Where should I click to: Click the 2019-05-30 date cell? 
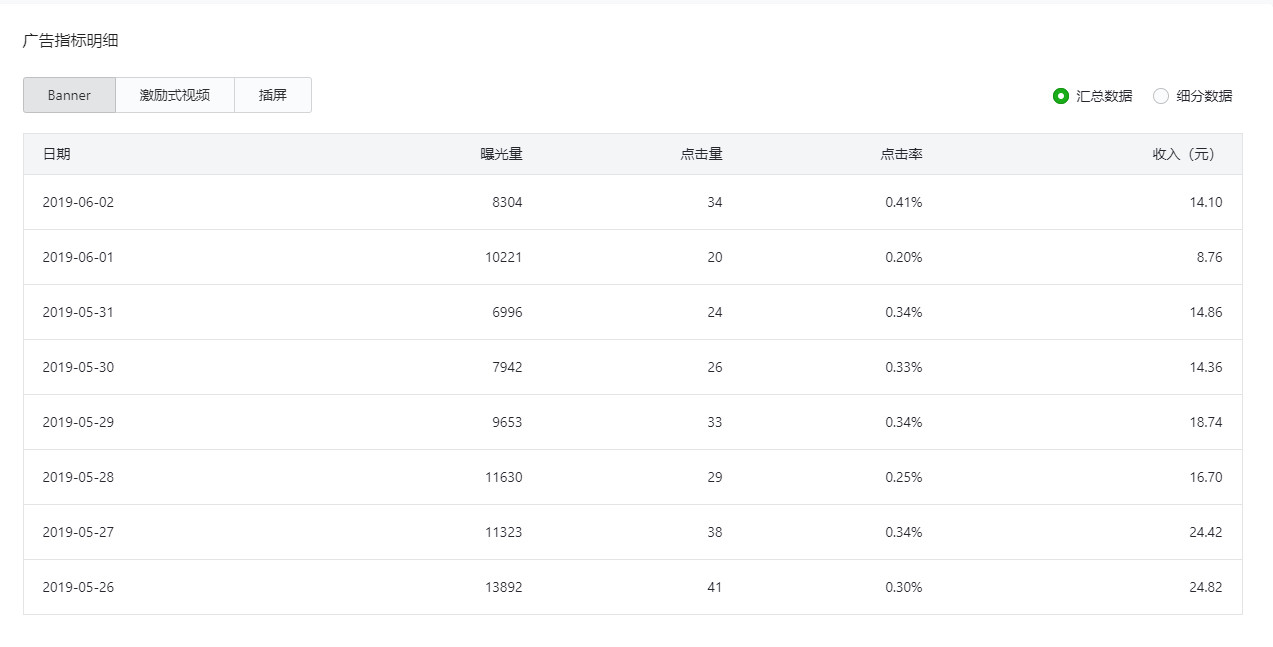point(78,367)
